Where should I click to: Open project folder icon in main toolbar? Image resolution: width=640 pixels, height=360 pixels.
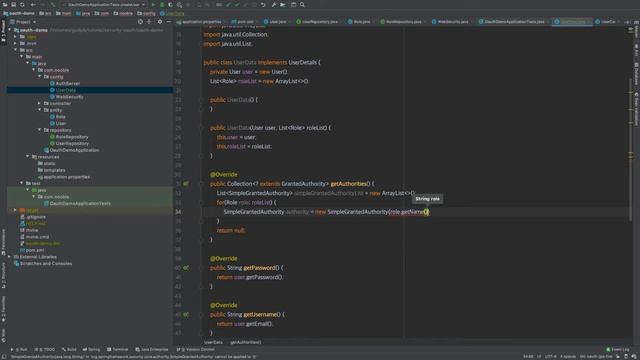(5, 4)
